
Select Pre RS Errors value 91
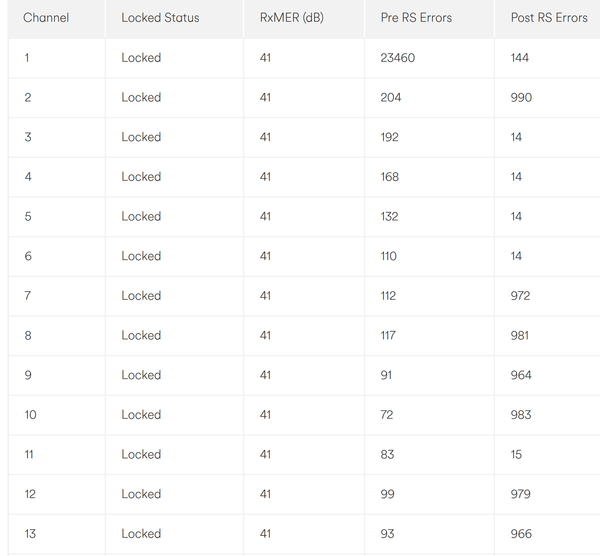387,375
